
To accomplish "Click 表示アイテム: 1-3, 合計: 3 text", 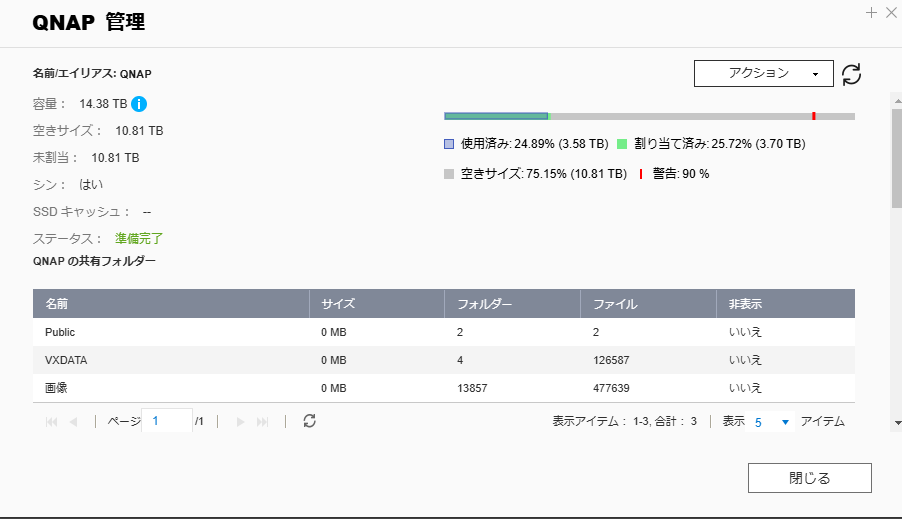I will [625, 421].
